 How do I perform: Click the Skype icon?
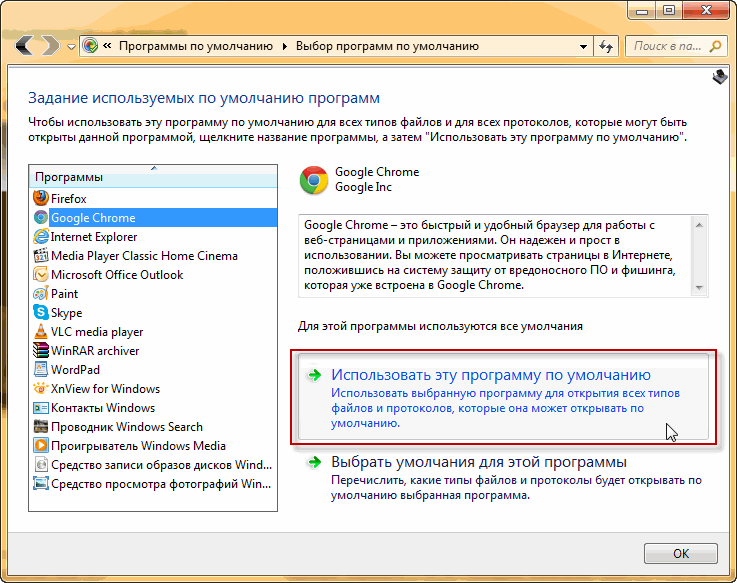pyautogui.click(x=41, y=312)
